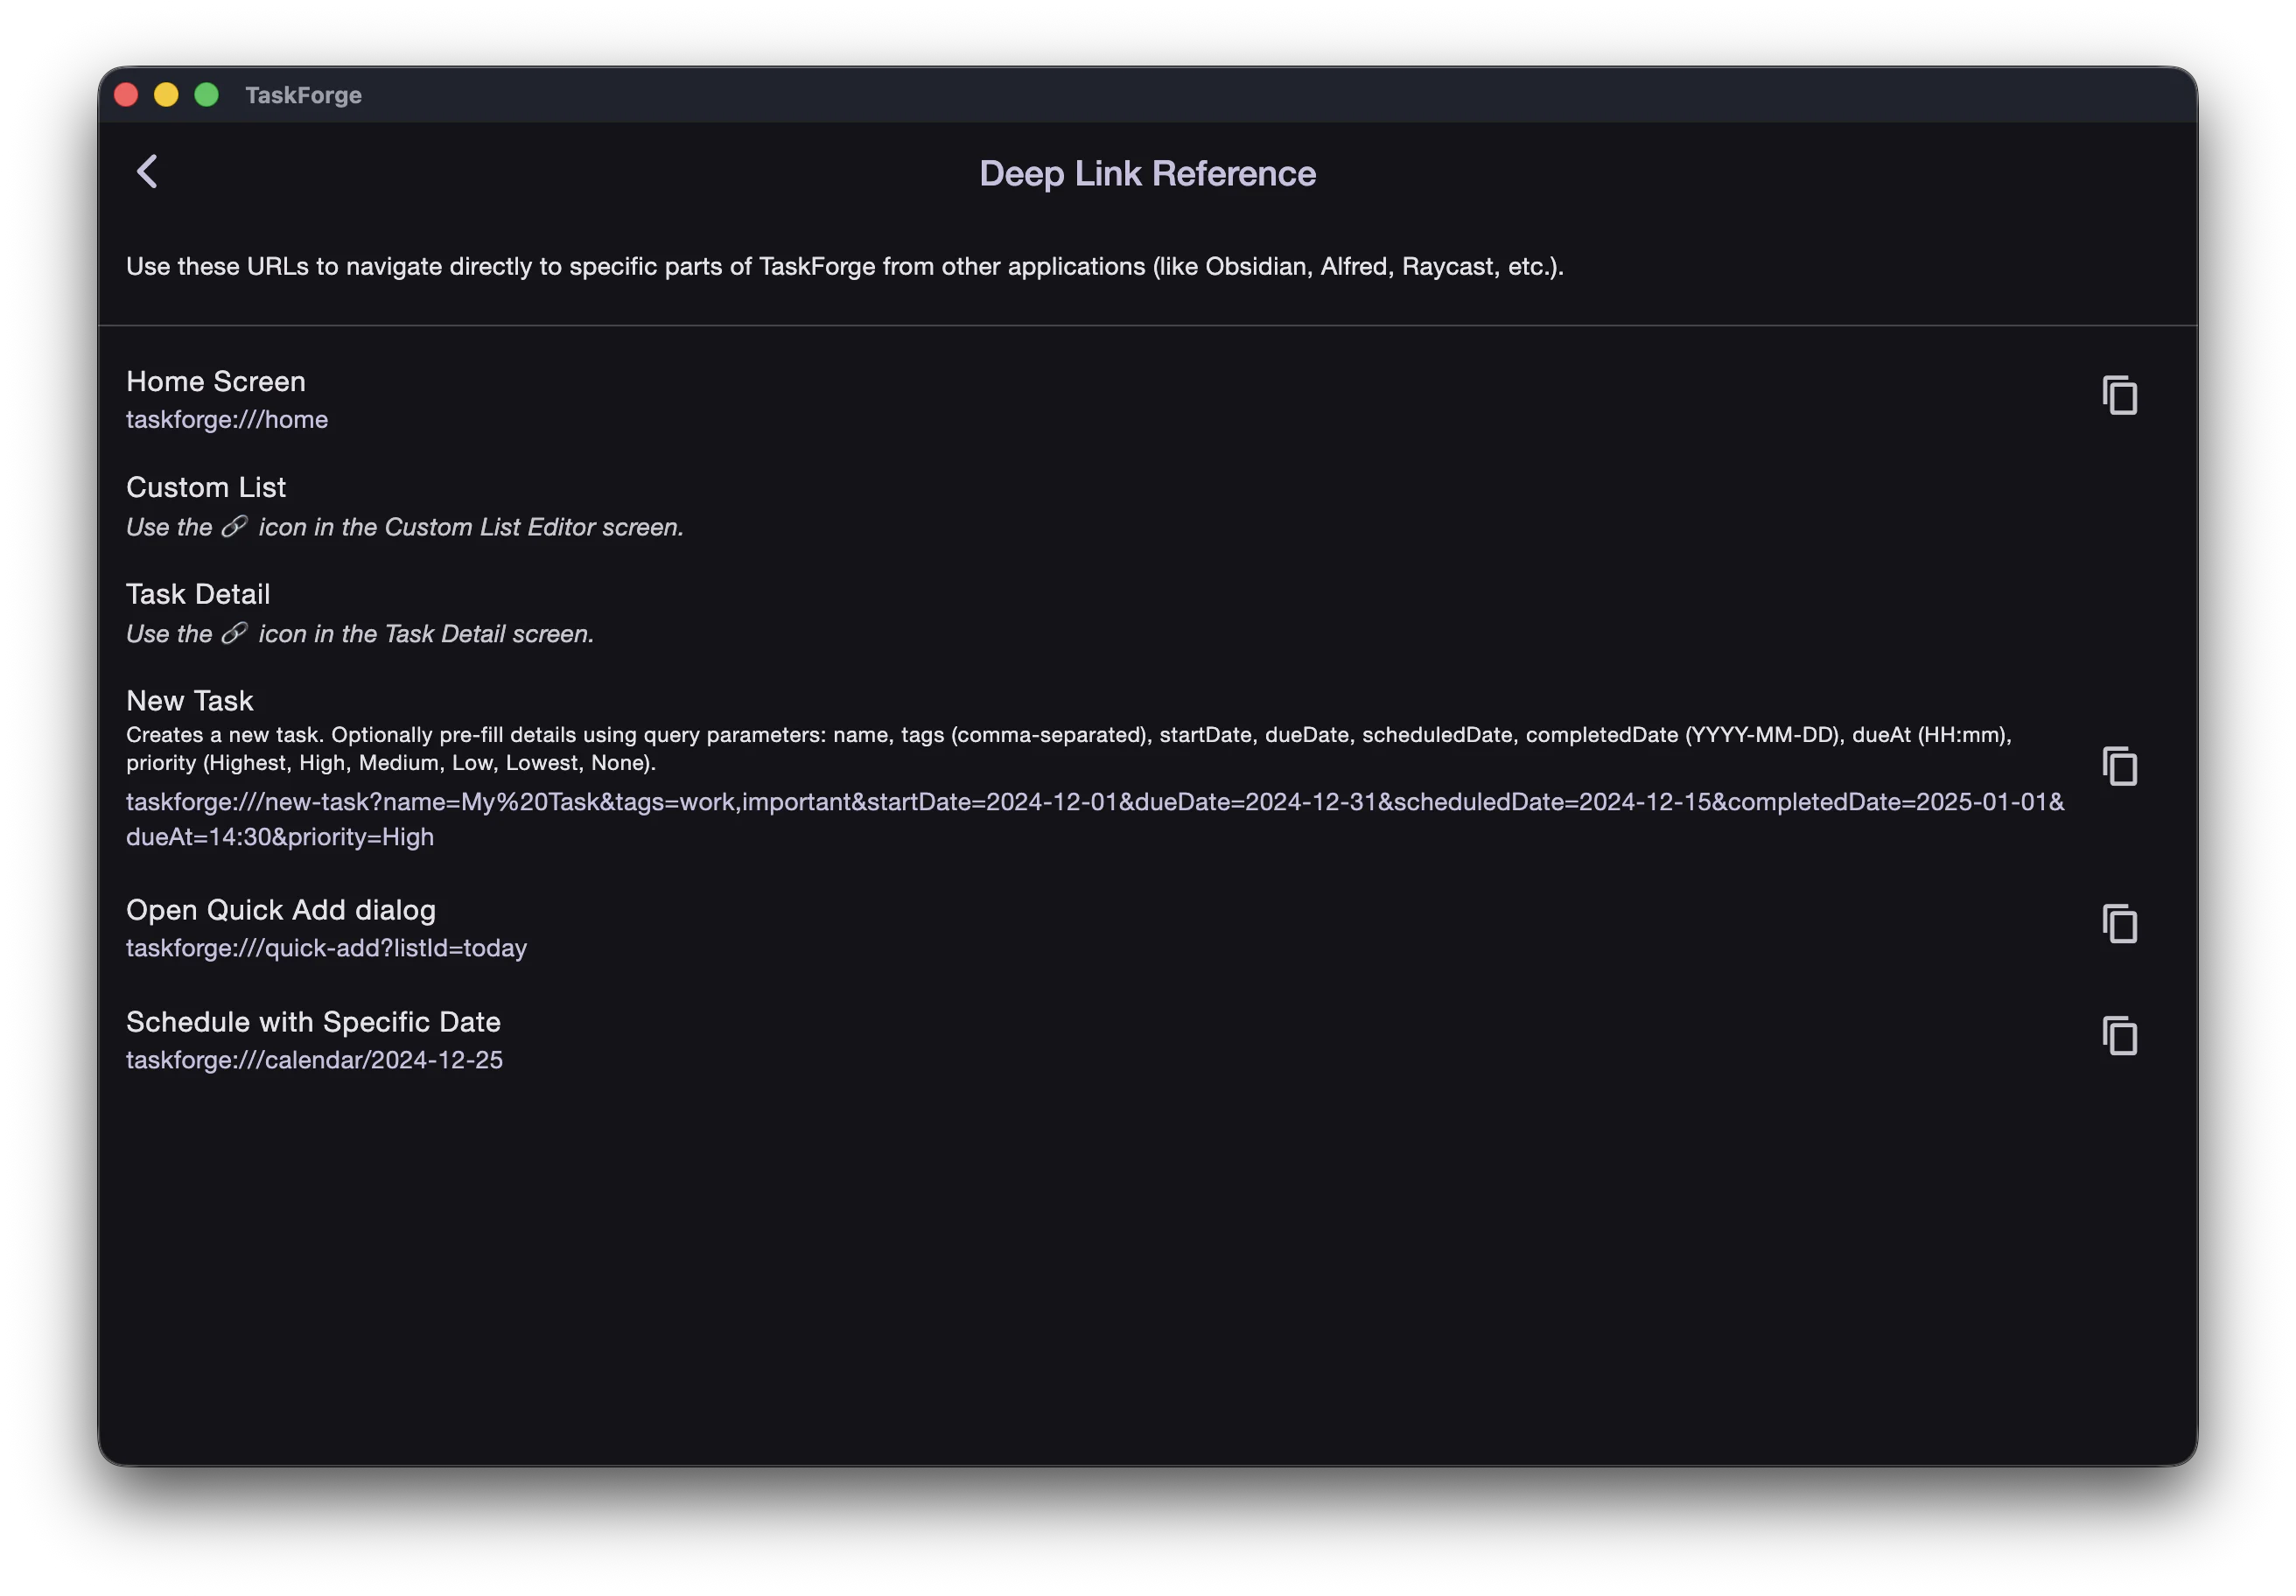Minimize TaskForge with the yellow button

(166, 95)
